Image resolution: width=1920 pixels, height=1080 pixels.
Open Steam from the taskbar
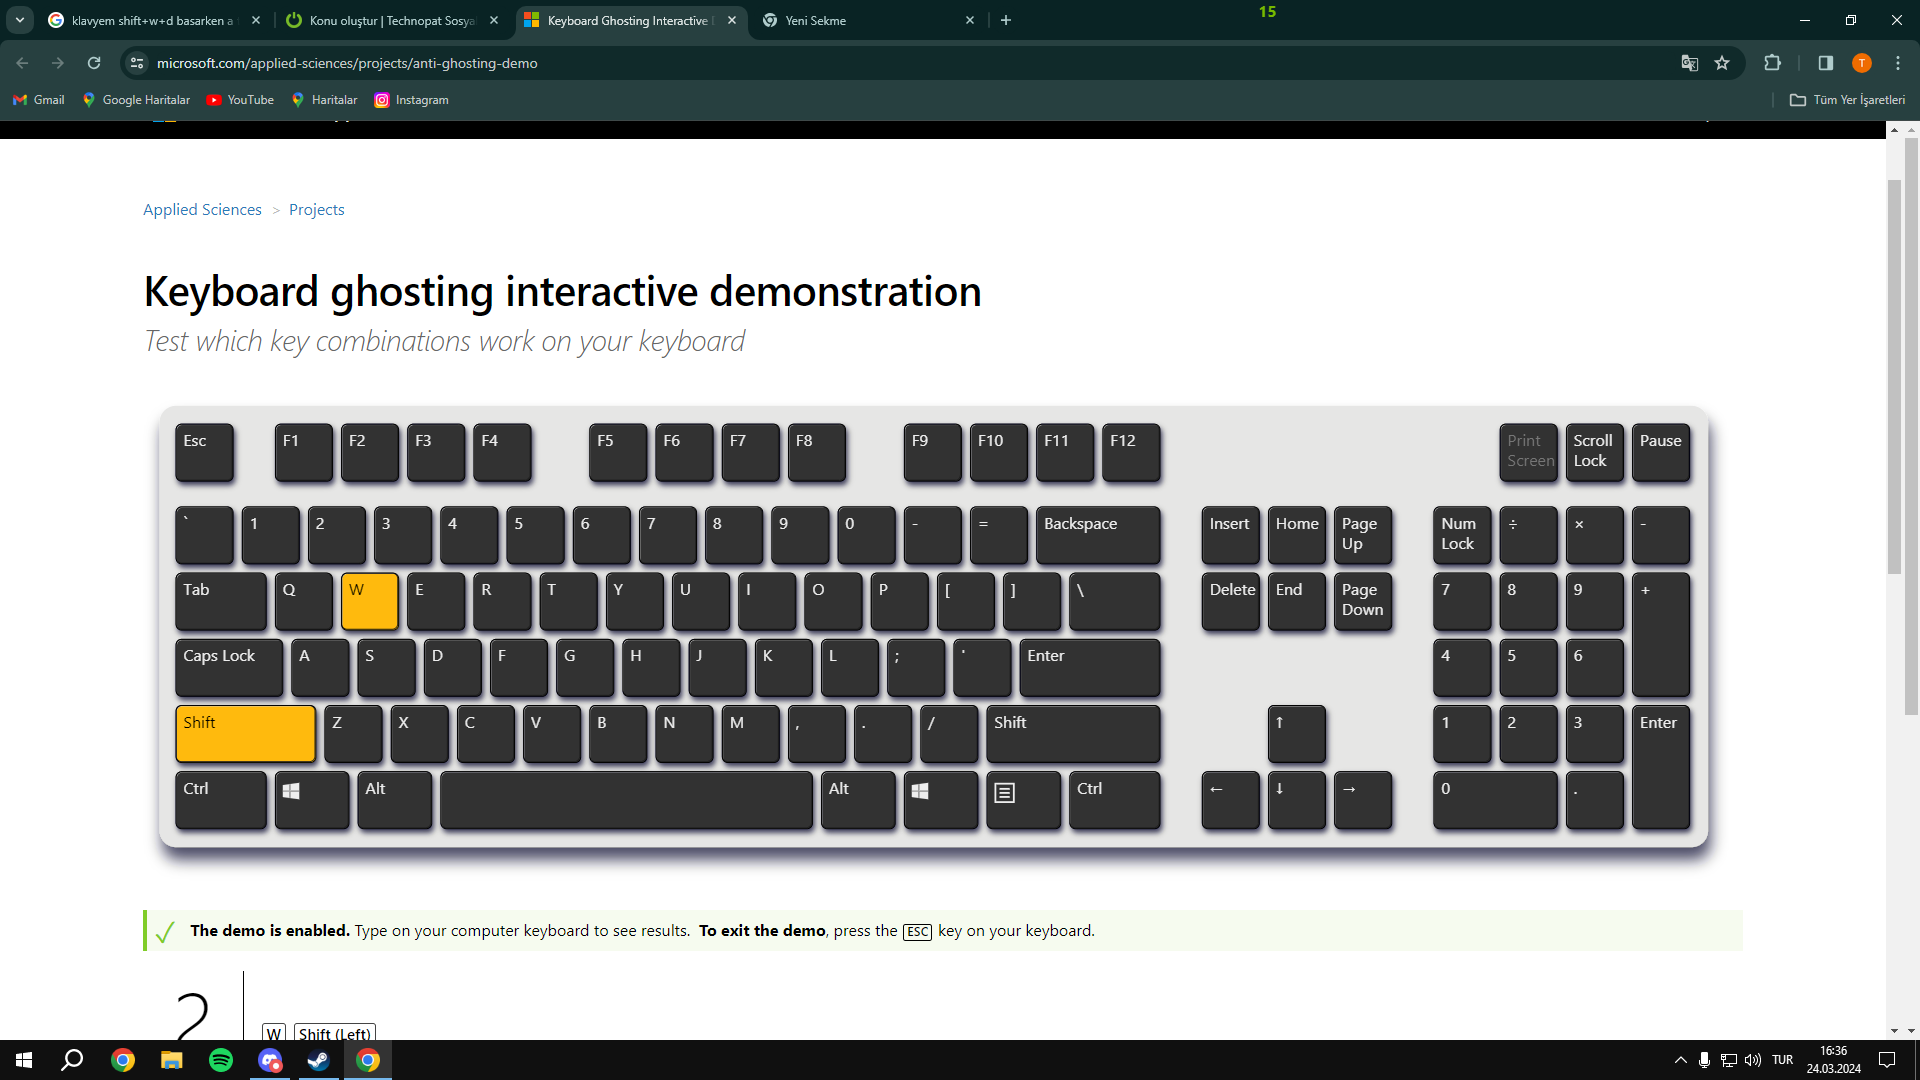(318, 1060)
